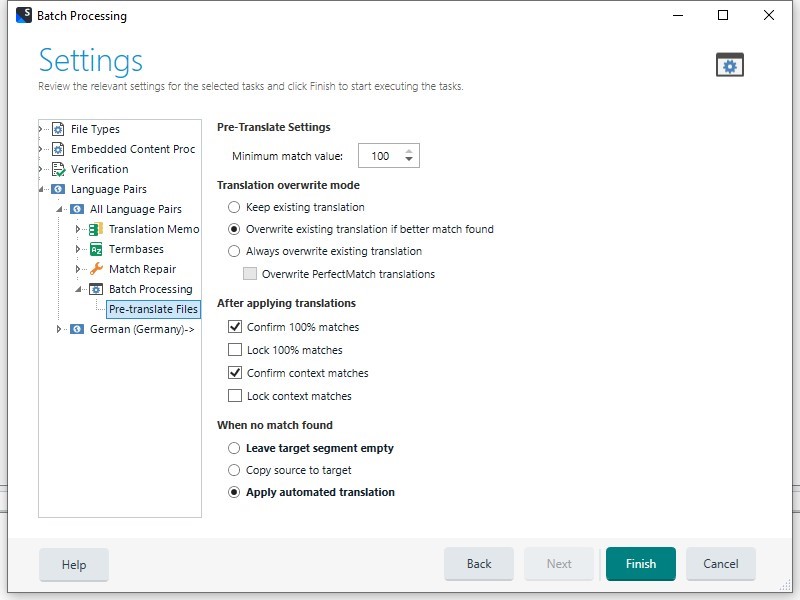Click the Trados logo in title bar
Image resolution: width=800 pixels, height=600 pixels.
point(24,15)
